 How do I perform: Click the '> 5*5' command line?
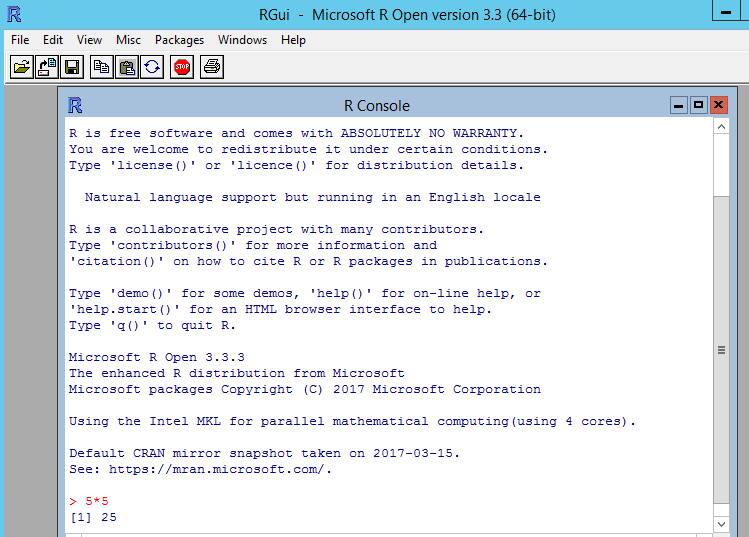[x=89, y=501]
